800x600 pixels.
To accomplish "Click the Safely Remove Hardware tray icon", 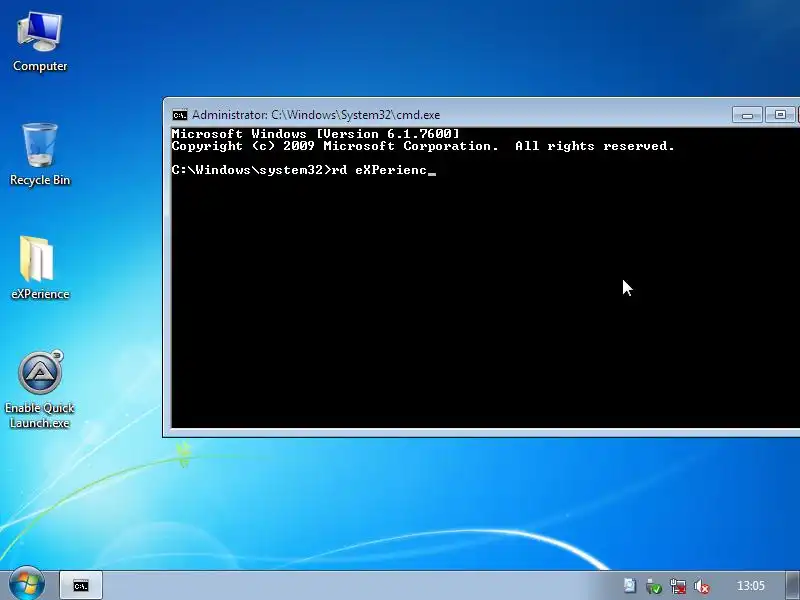I will pos(654,586).
